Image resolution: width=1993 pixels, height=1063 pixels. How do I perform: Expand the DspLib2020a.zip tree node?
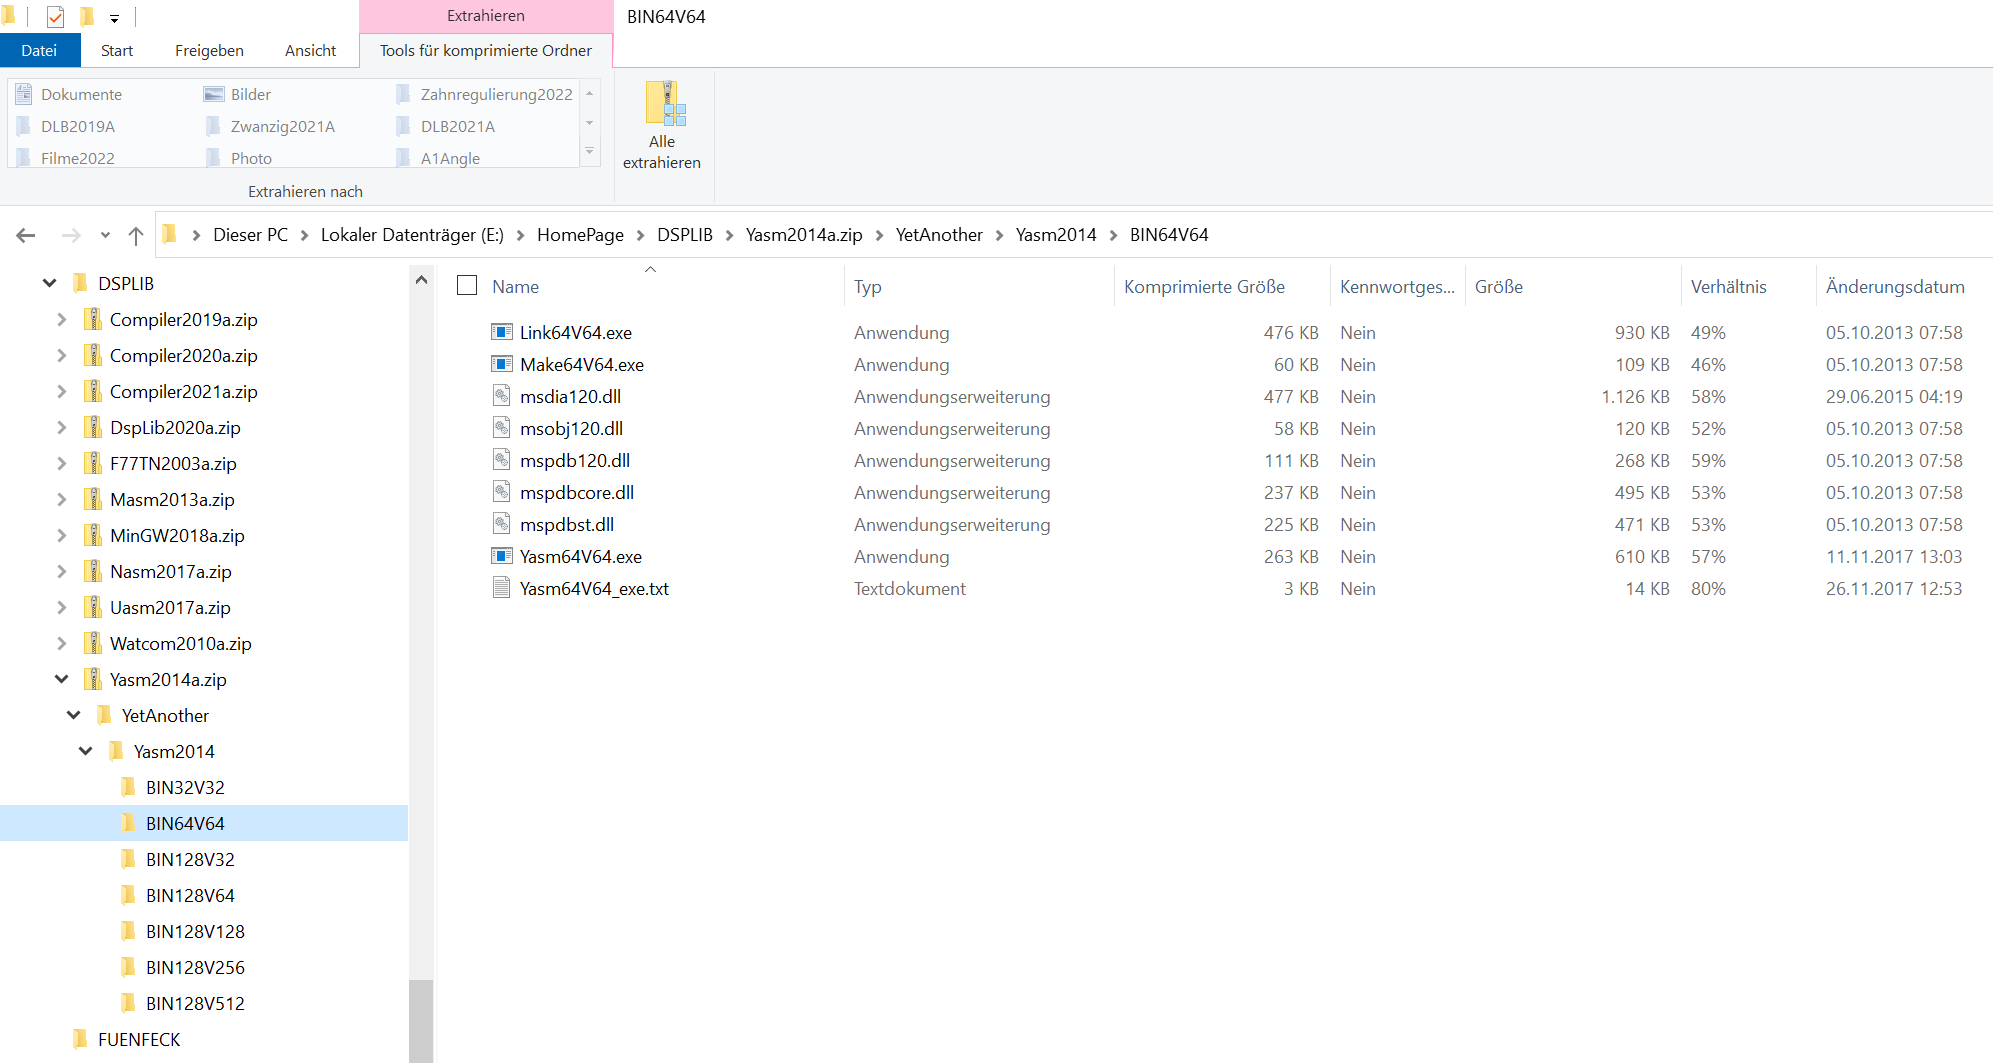pos(61,427)
